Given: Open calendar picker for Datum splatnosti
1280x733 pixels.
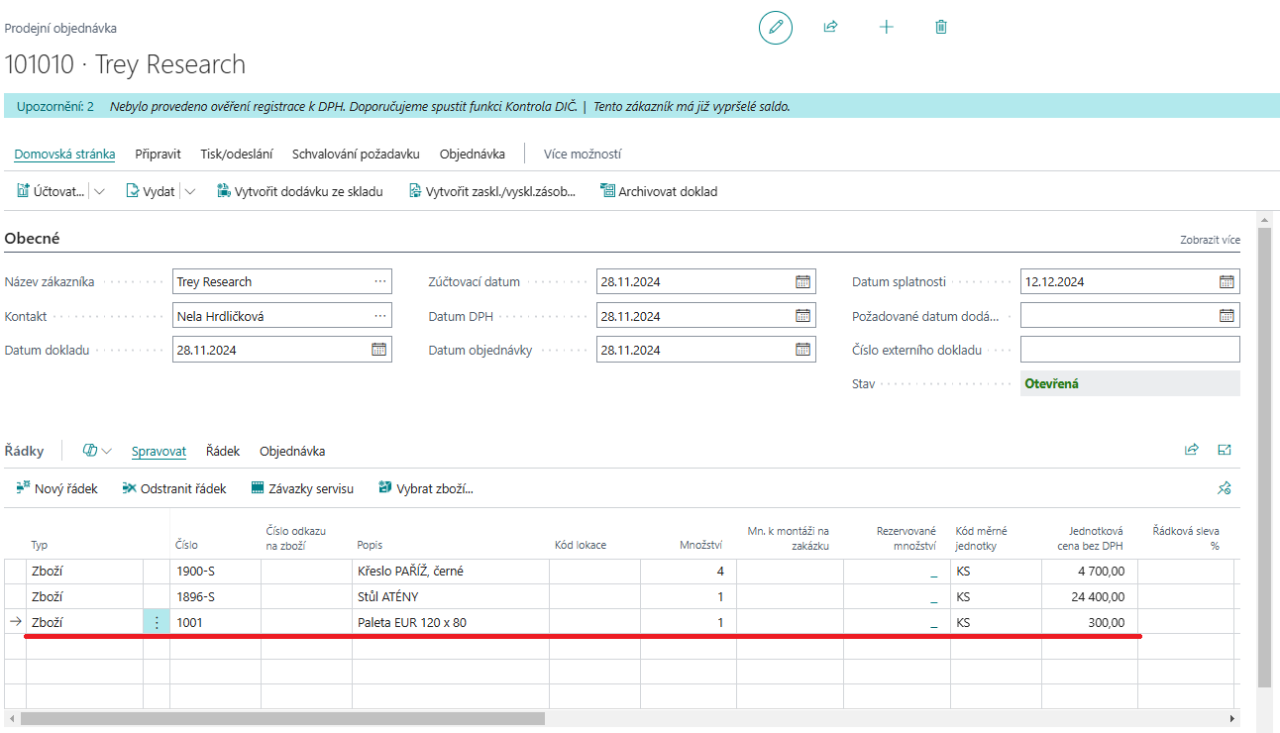Looking at the screenshot, I should point(1226,282).
